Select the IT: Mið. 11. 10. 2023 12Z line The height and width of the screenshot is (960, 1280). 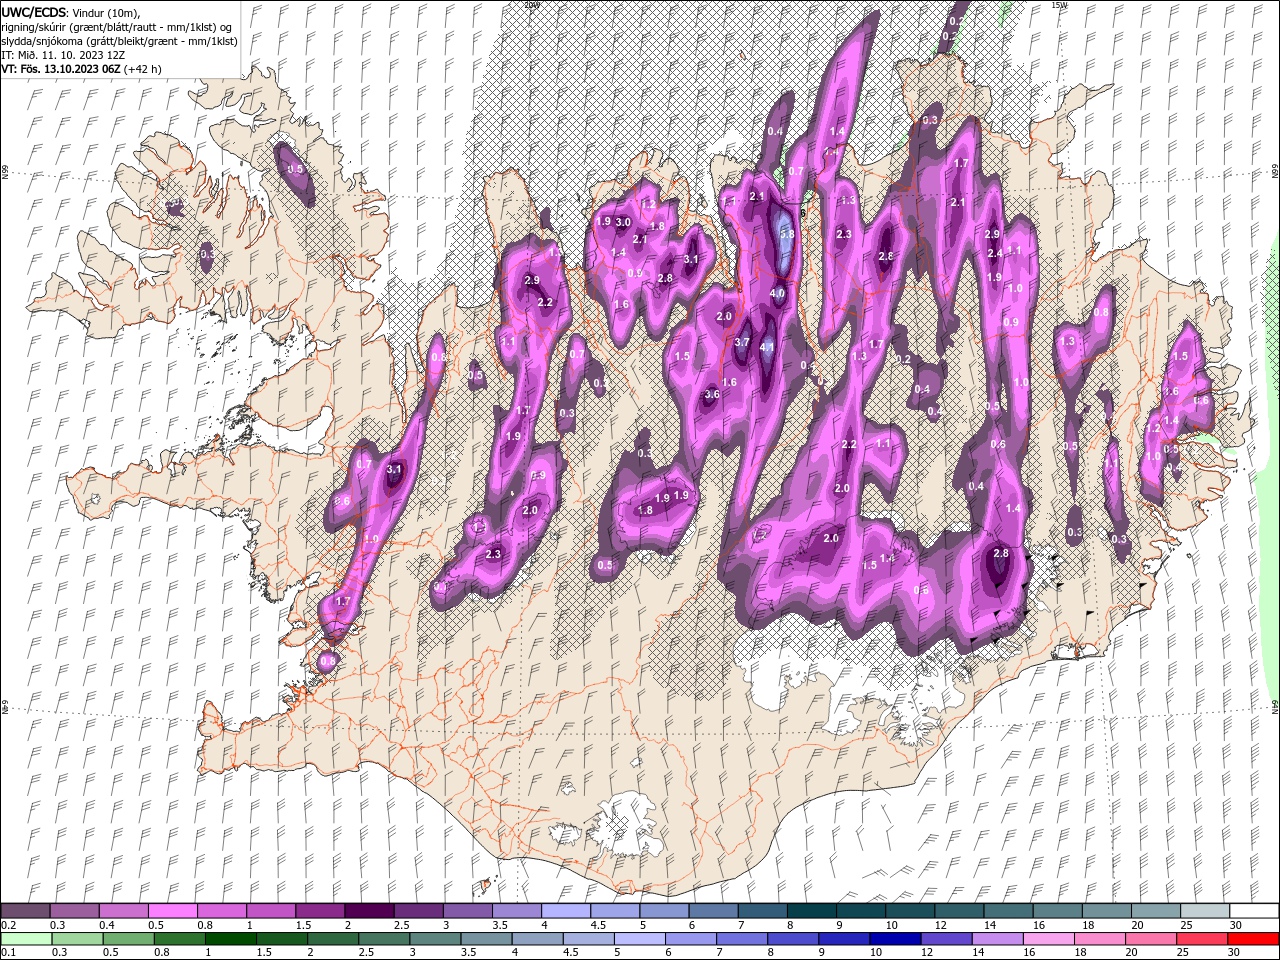click(x=63, y=55)
